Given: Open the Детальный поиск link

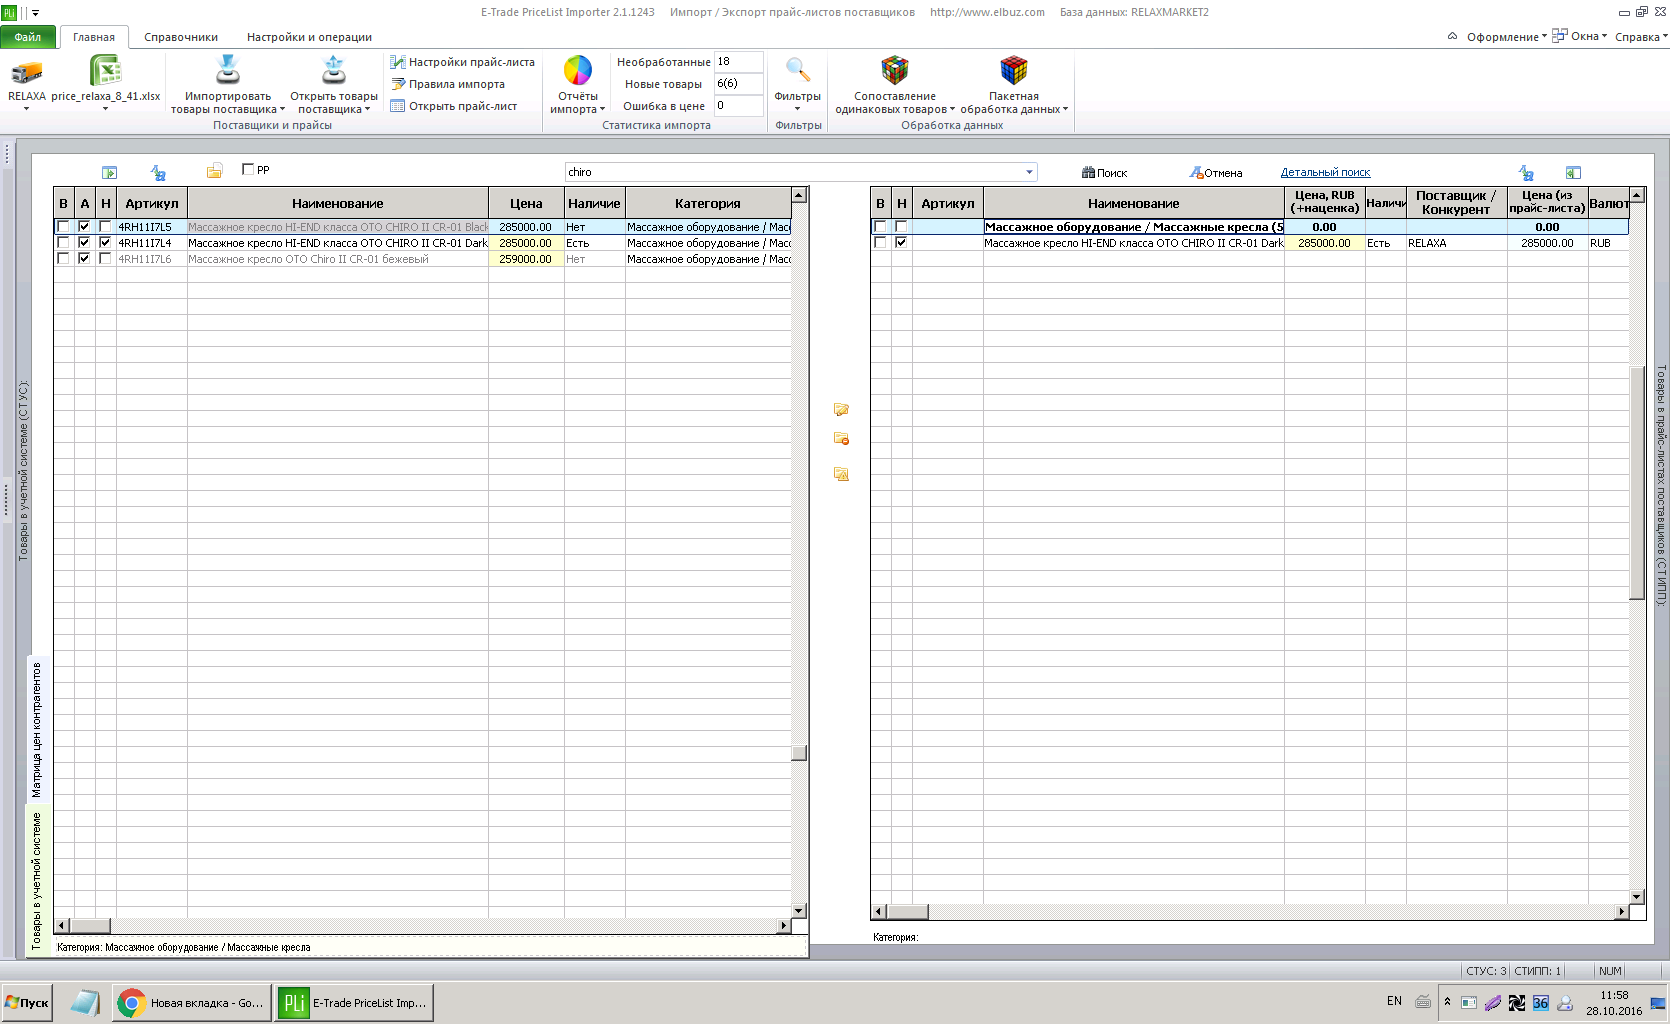Looking at the screenshot, I should tap(1325, 172).
